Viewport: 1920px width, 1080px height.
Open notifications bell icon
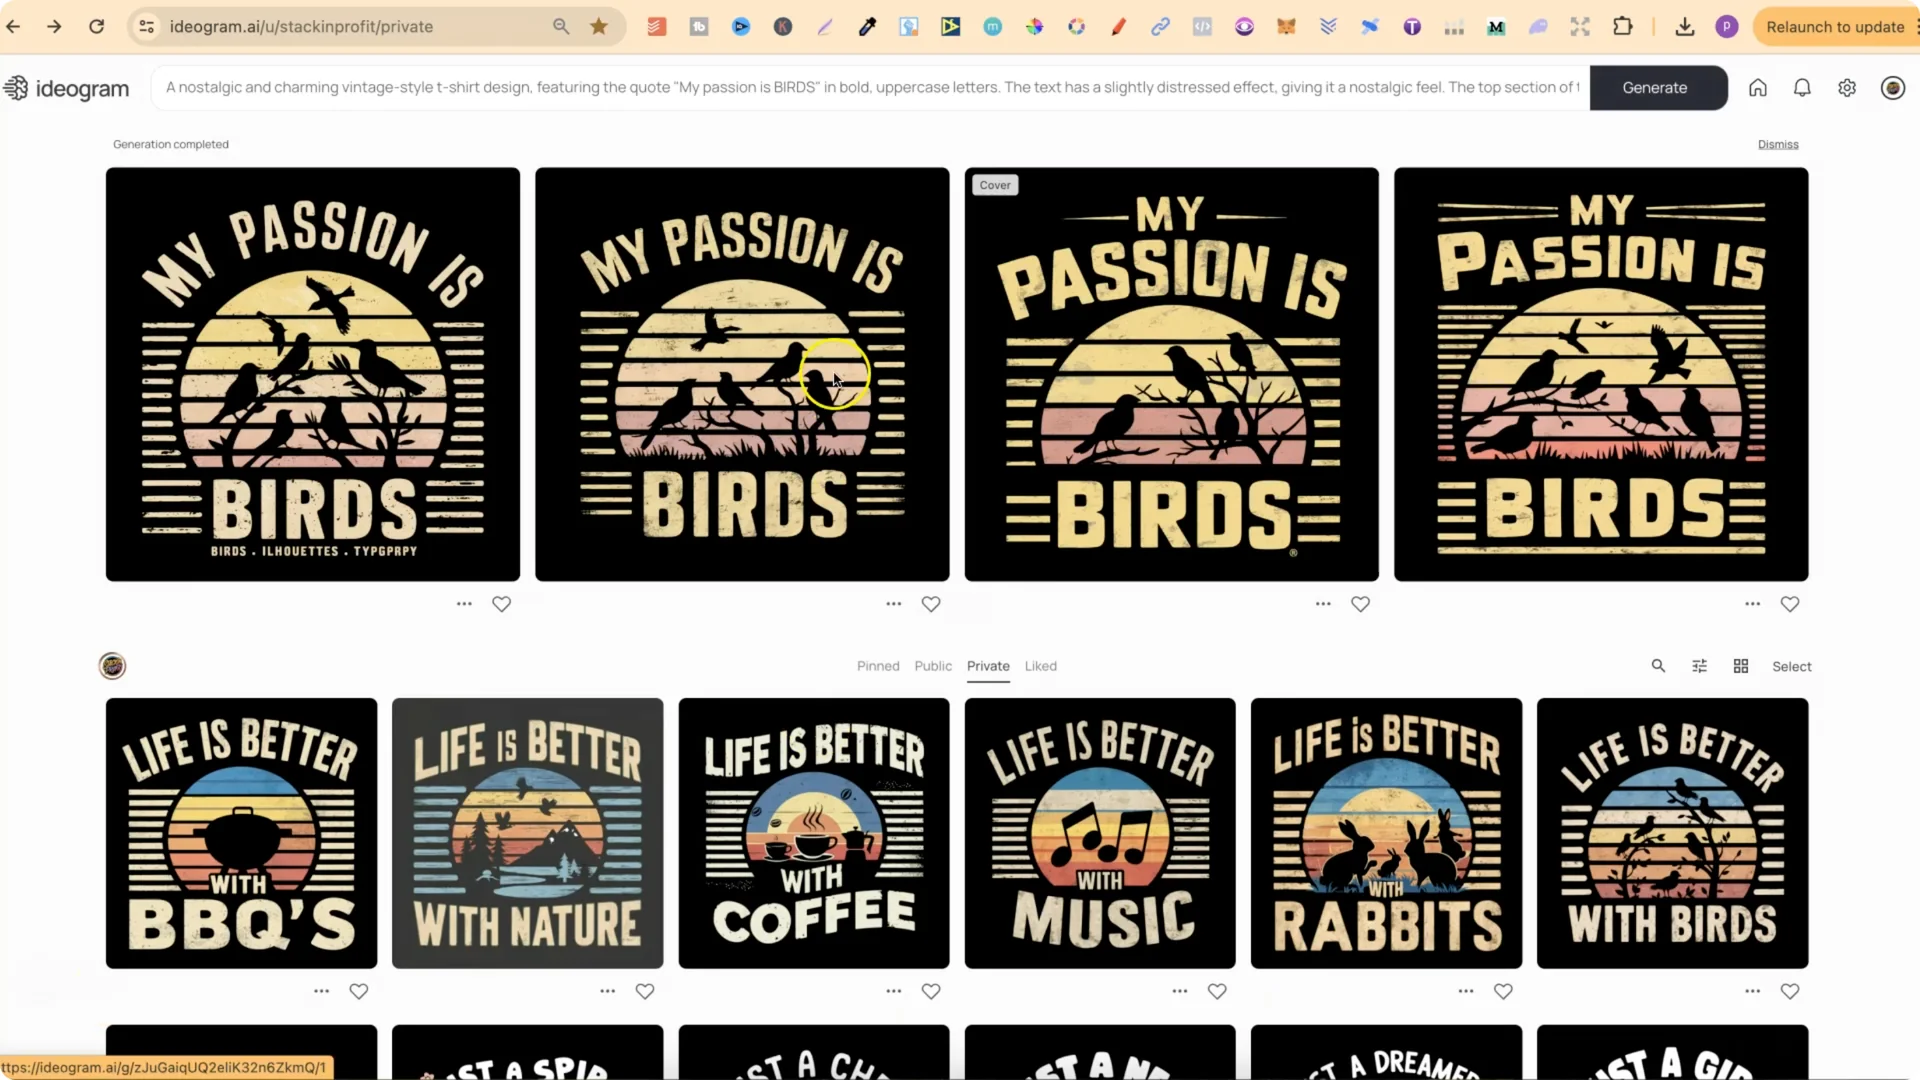tap(1802, 88)
